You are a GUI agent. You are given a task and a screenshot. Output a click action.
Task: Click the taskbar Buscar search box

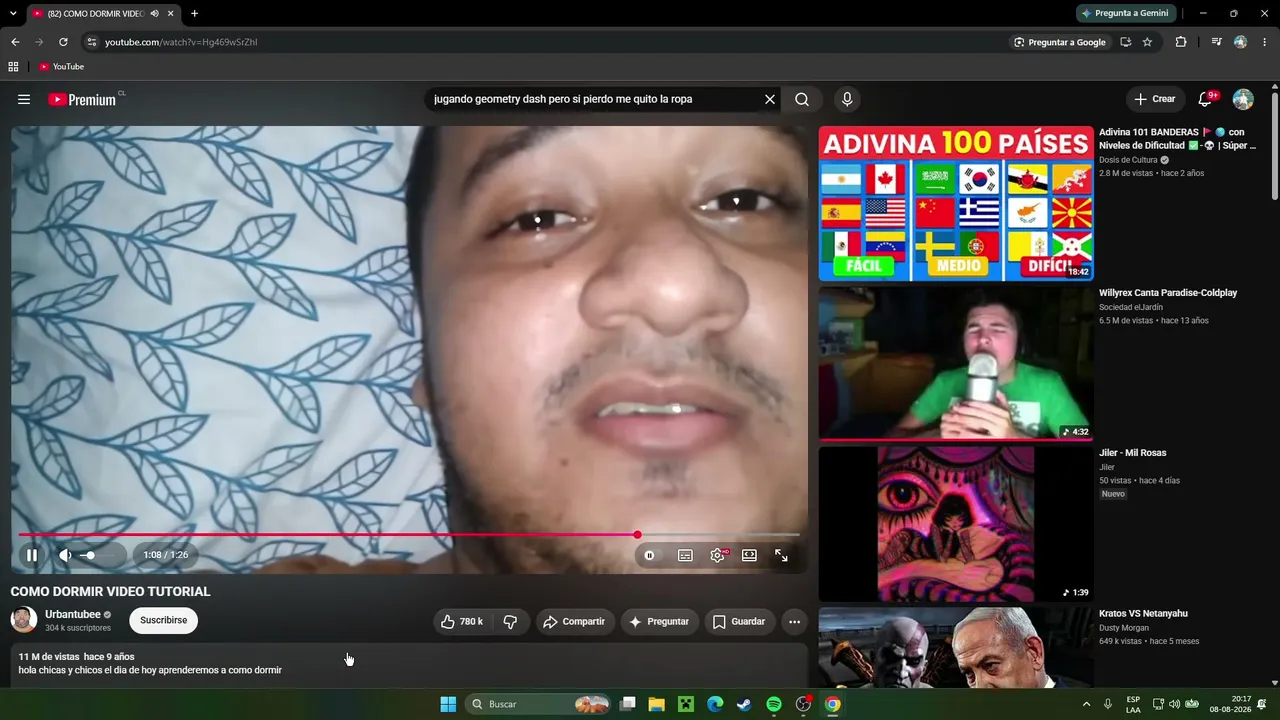click(538, 704)
